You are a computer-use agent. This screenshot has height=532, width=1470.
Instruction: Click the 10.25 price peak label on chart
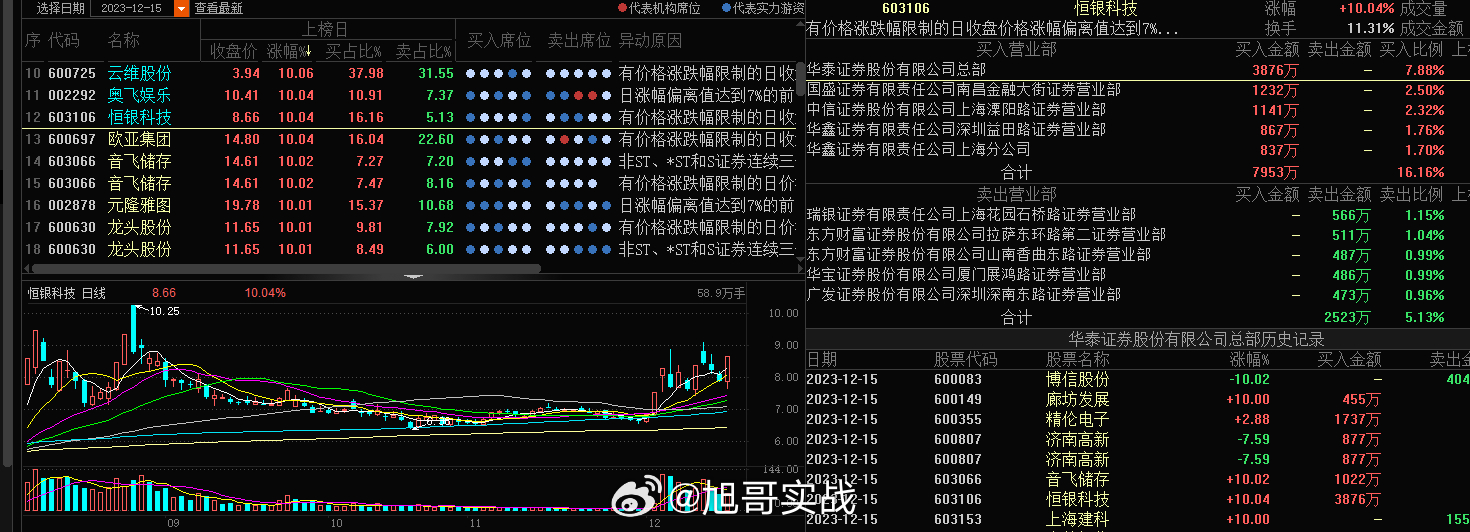(x=164, y=311)
